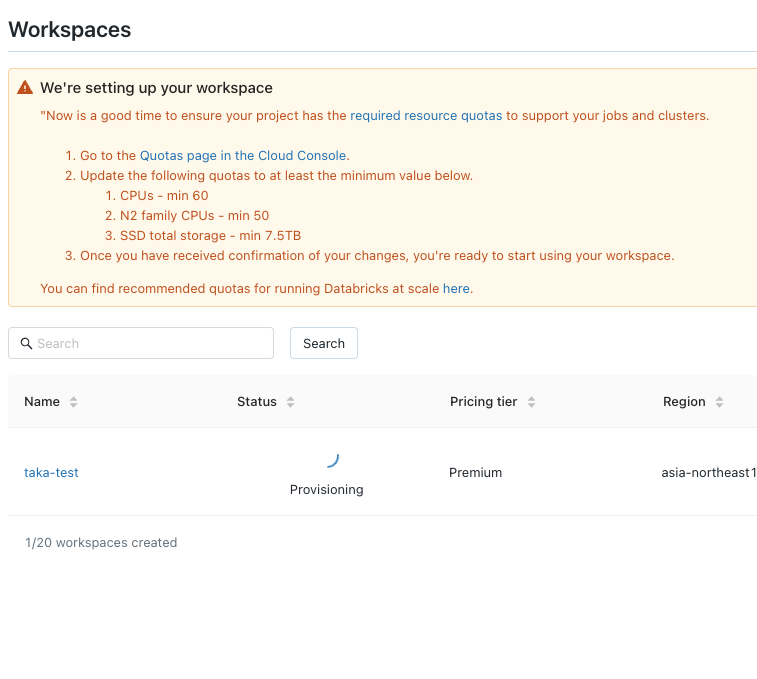
Task: Open the Quotas page in the Cloud Console
Action: coord(243,155)
